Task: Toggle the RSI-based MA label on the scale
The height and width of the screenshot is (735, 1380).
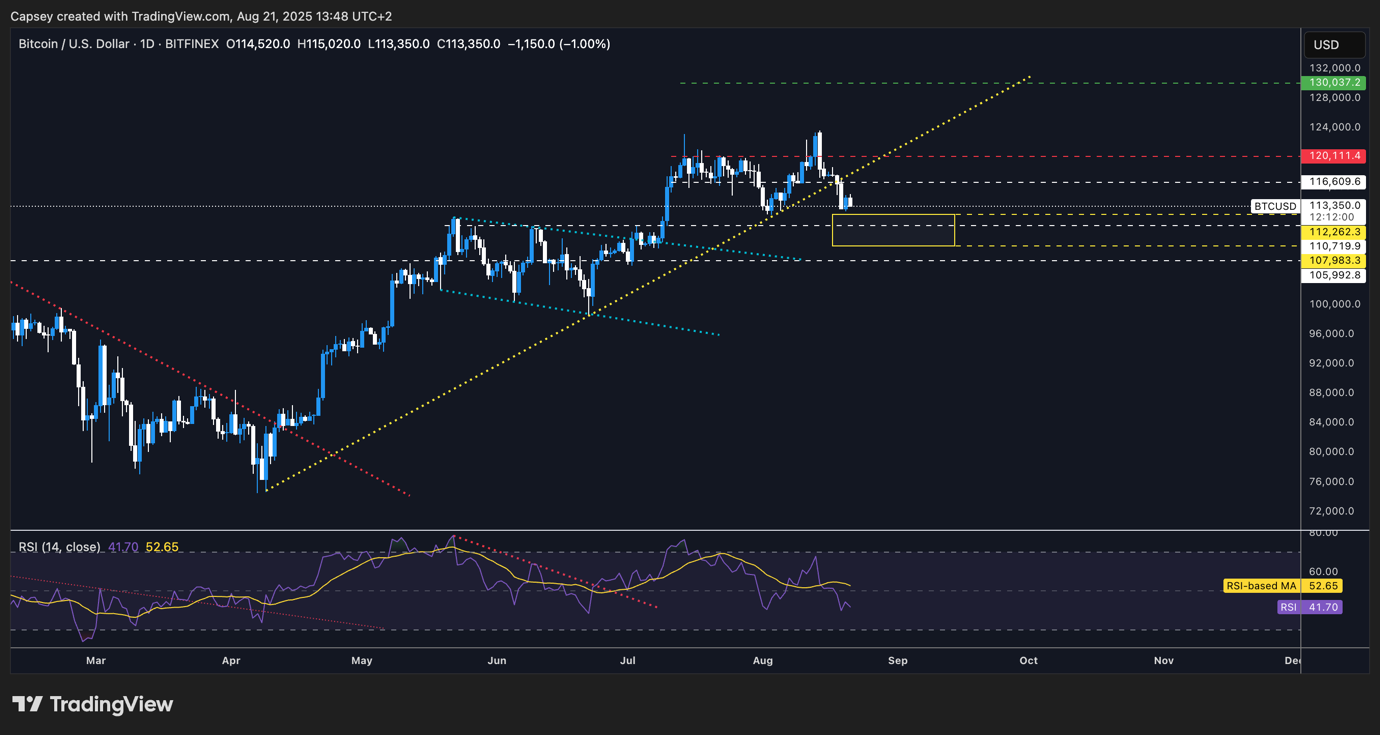Action: [x=1262, y=586]
